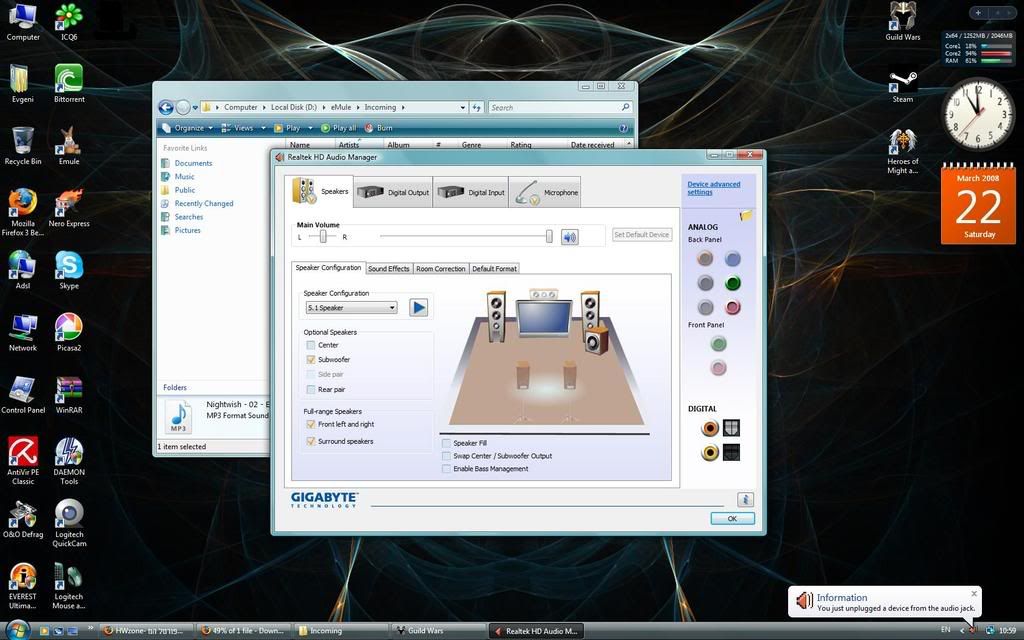This screenshot has height=640, width=1024.
Task: Open Nero Express desktop icon
Action: coord(69,208)
